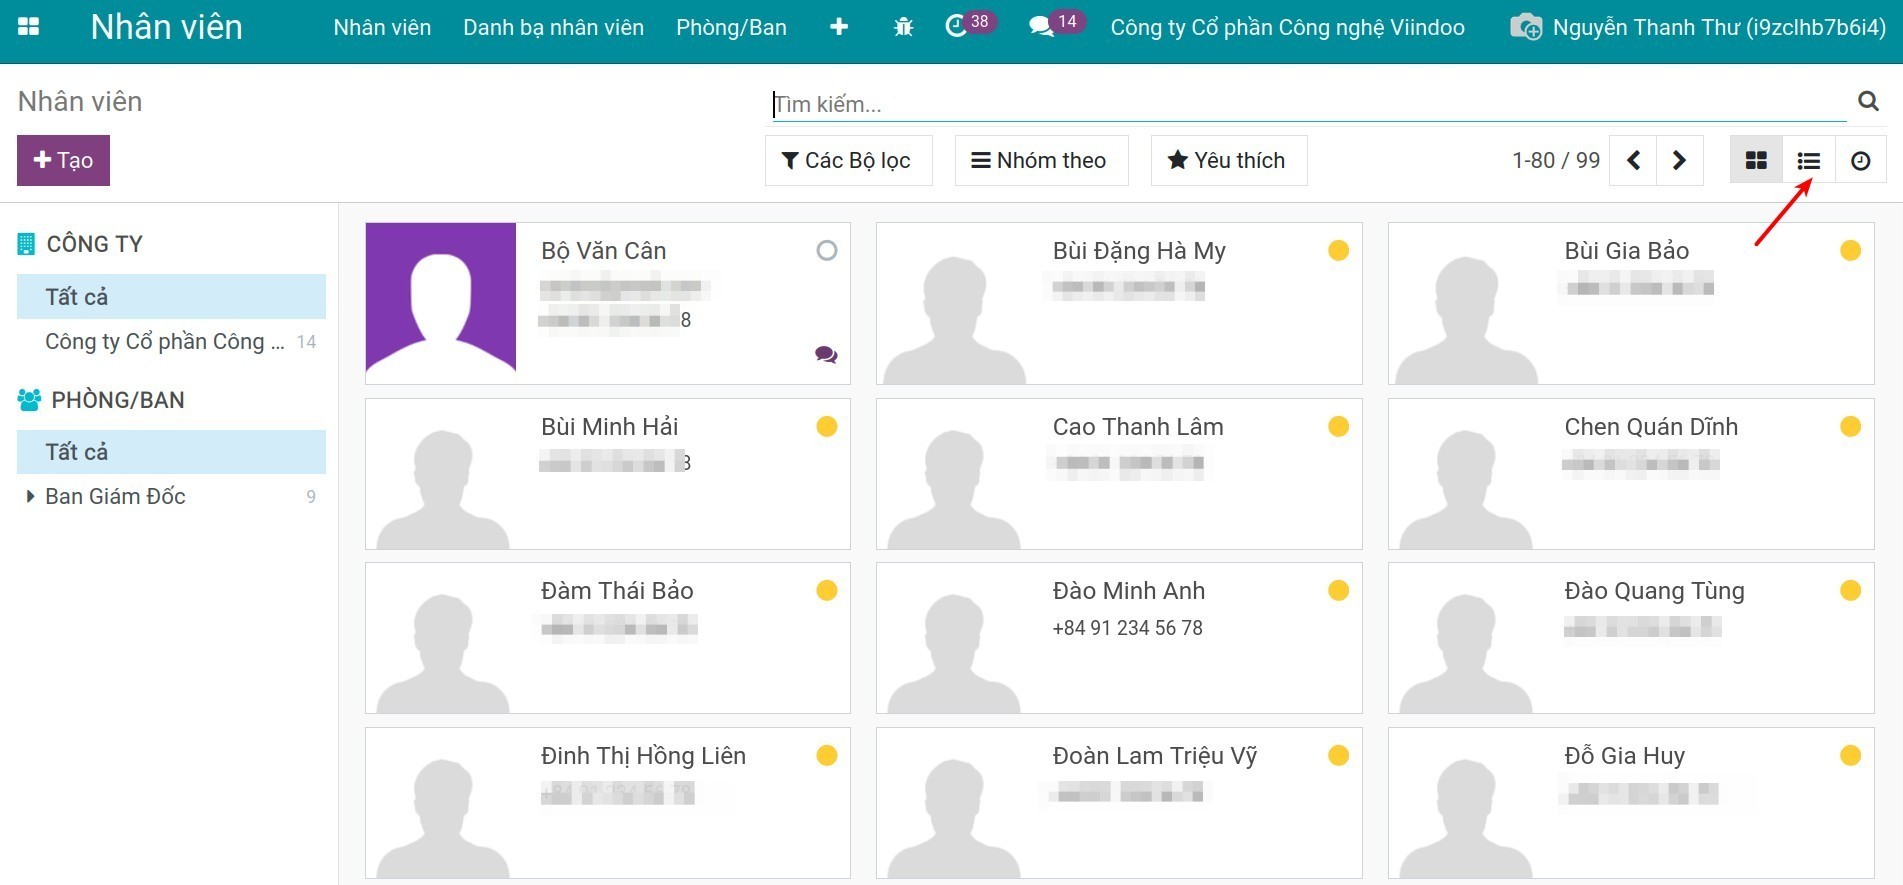
Task: Open activities clock icon with 38 badge
Action: [x=969, y=24]
